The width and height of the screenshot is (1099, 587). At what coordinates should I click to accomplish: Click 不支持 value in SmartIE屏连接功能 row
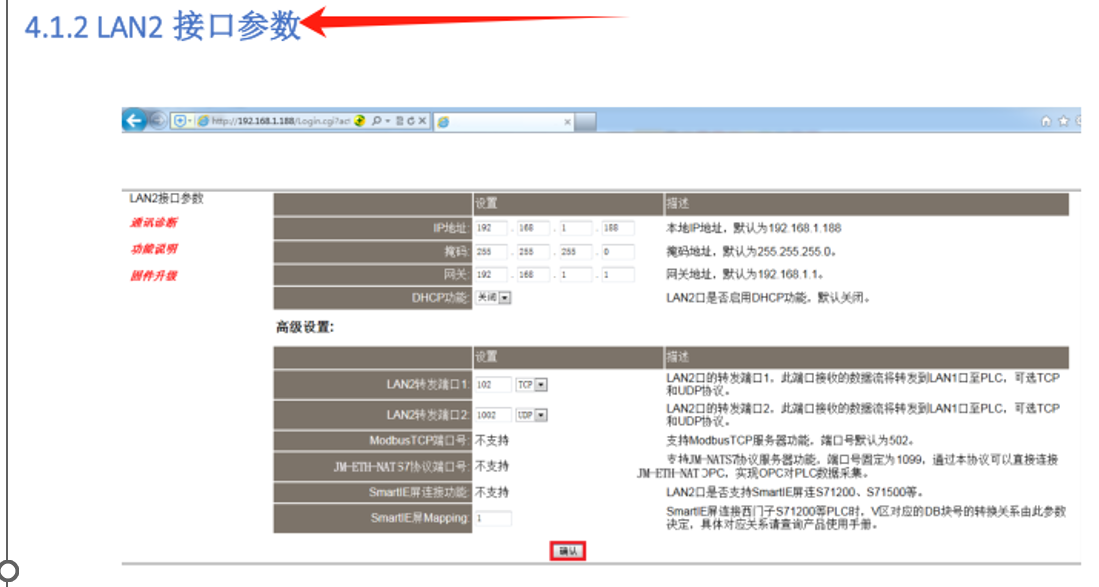pyautogui.click(x=492, y=492)
